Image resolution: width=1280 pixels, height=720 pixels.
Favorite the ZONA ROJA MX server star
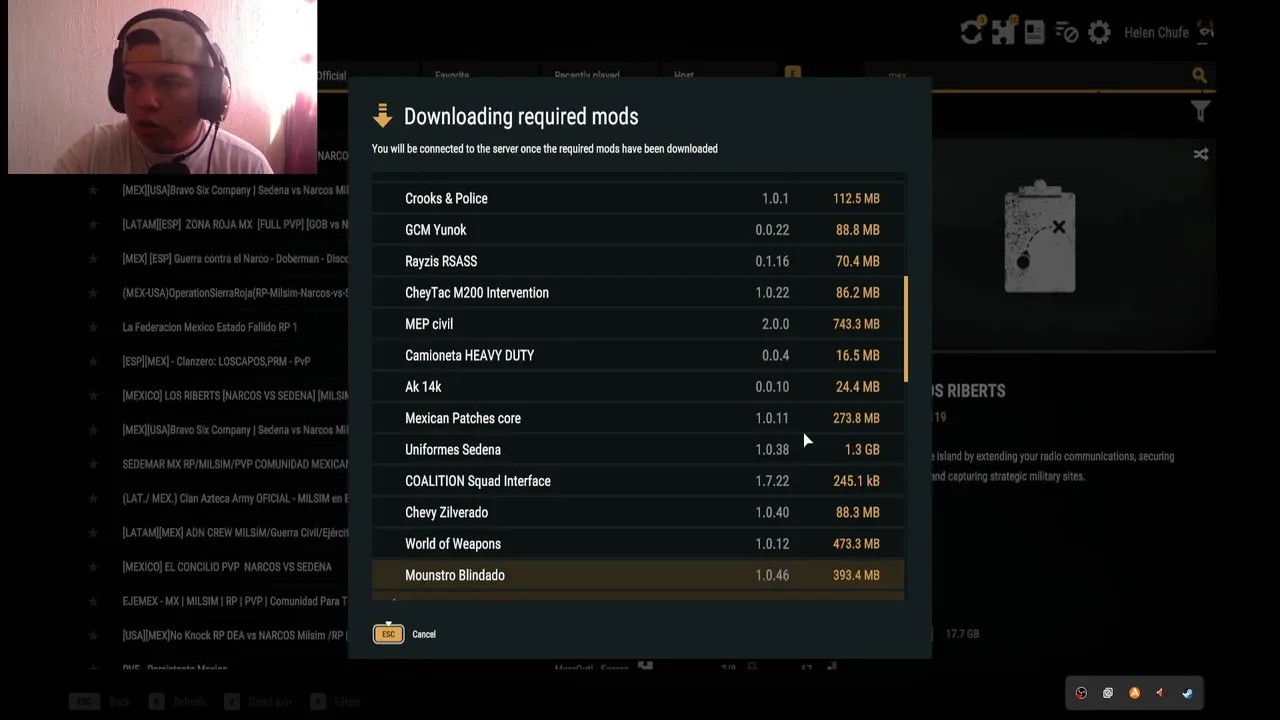[93, 224]
